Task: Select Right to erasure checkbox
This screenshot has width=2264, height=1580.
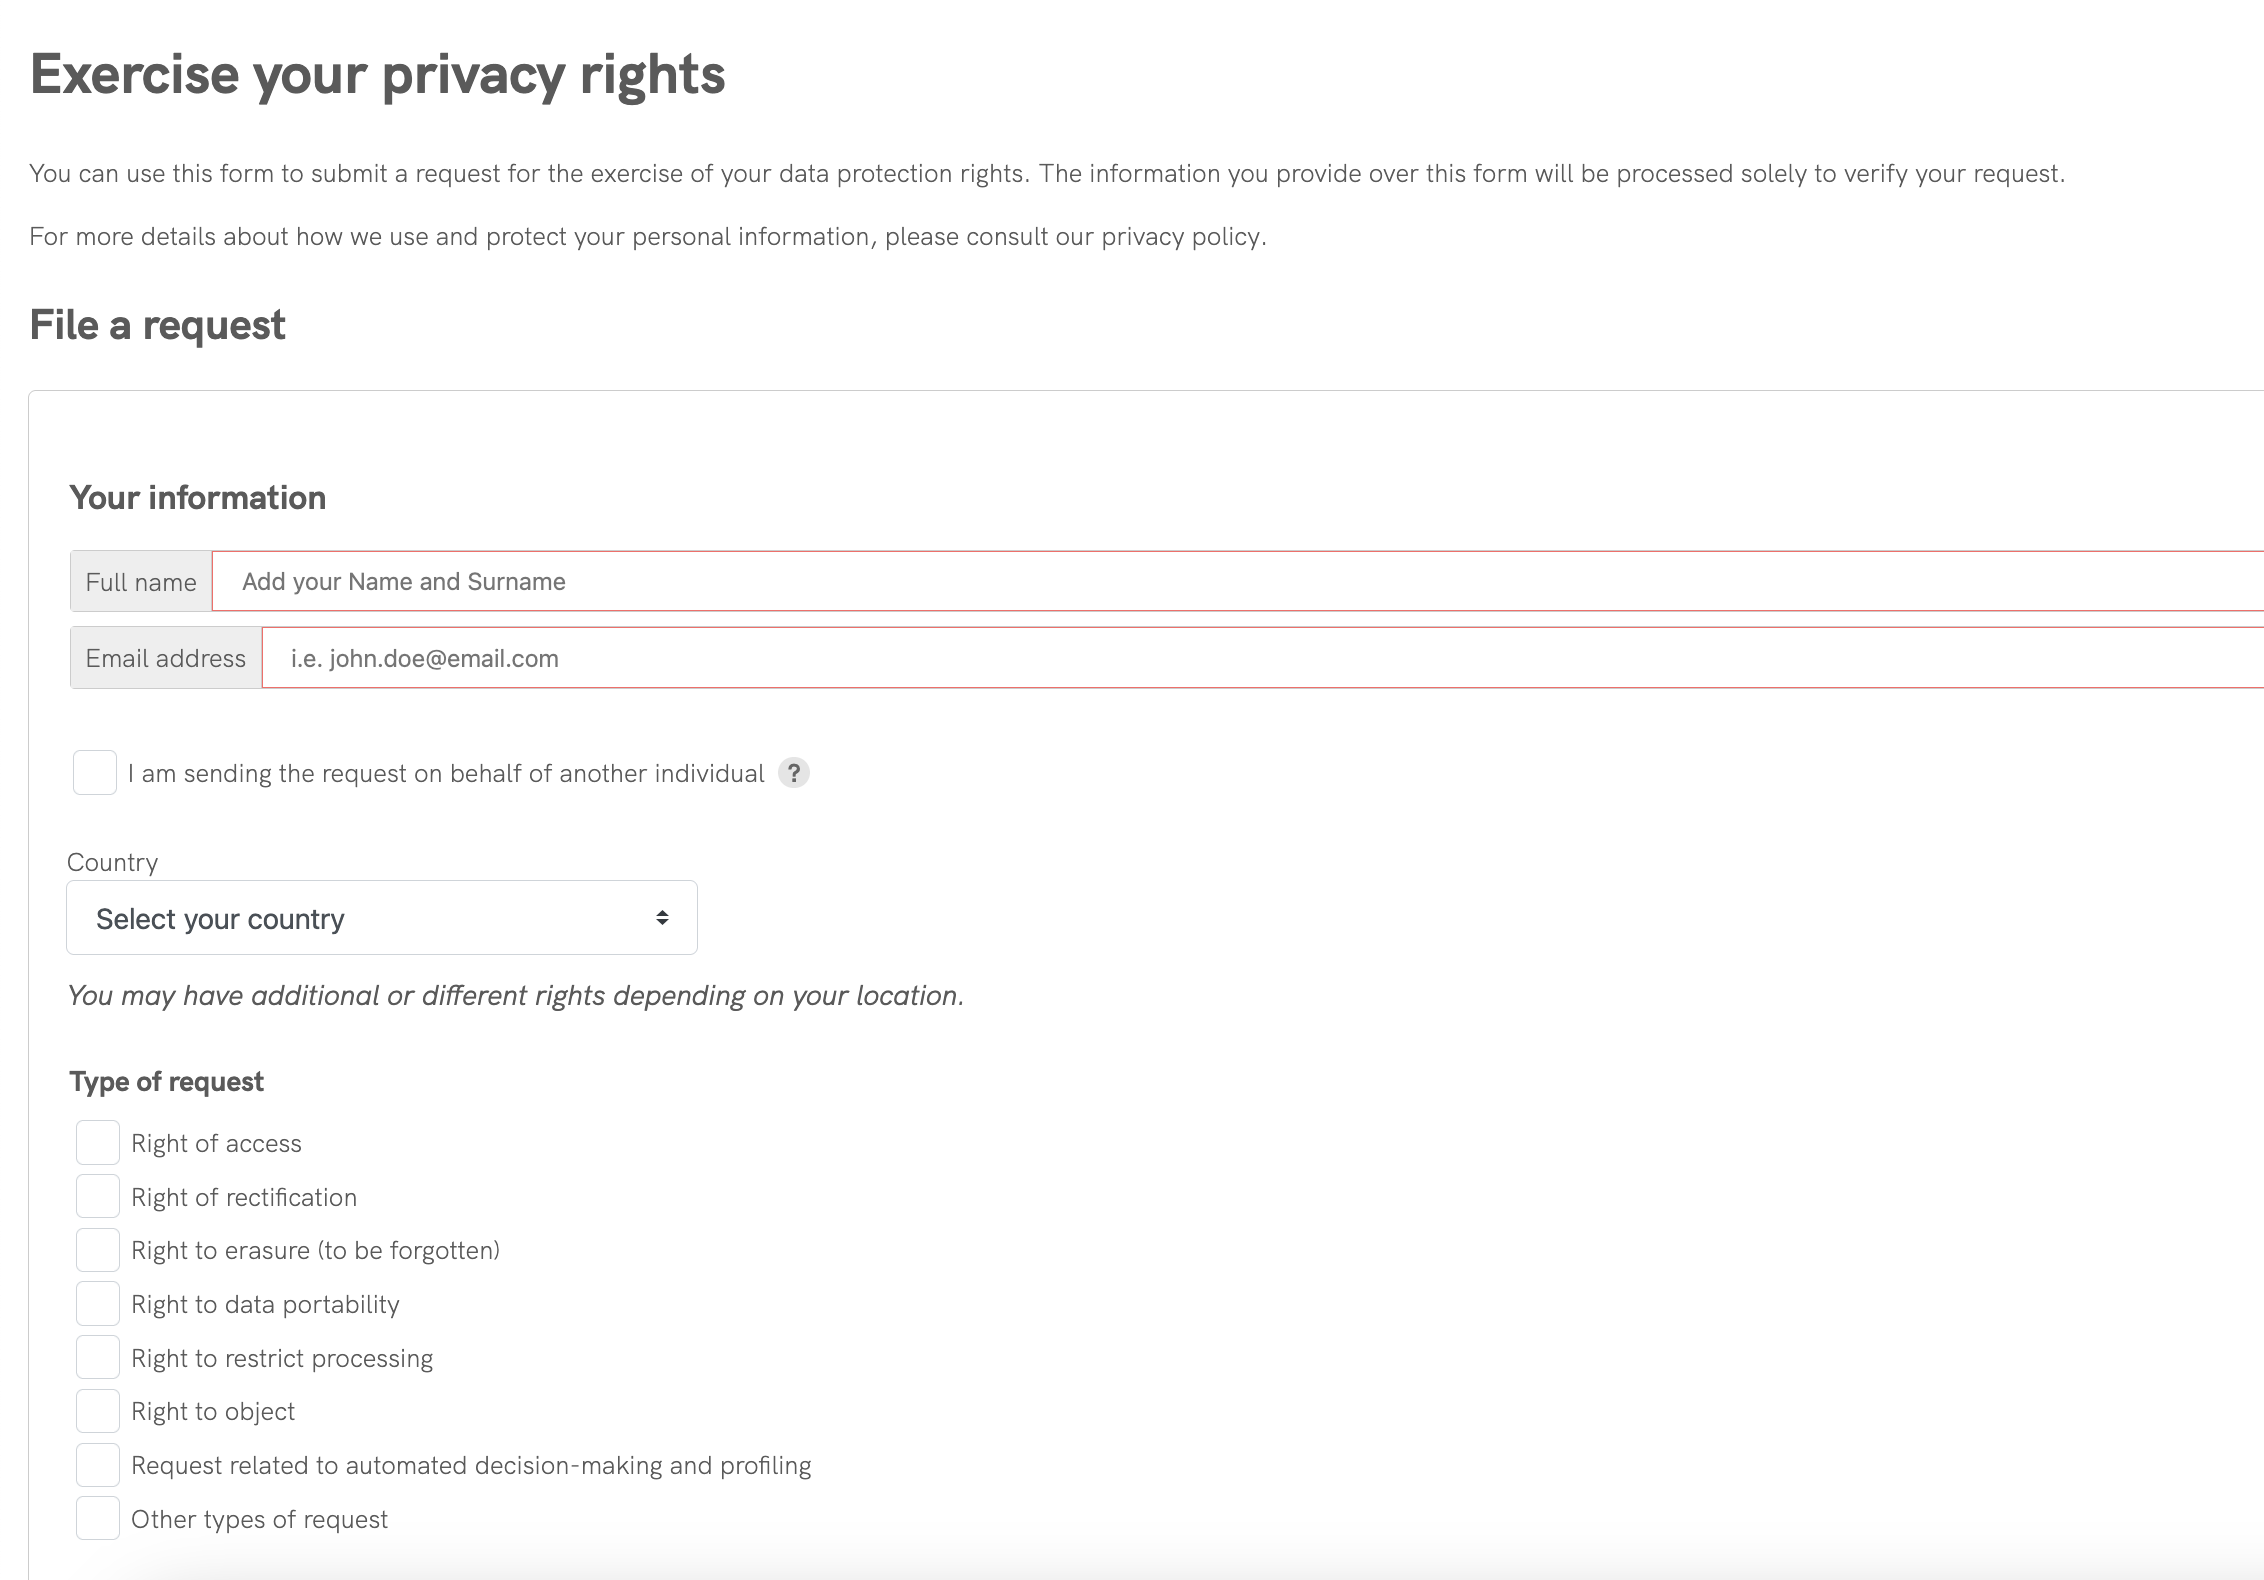Action: [98, 1250]
